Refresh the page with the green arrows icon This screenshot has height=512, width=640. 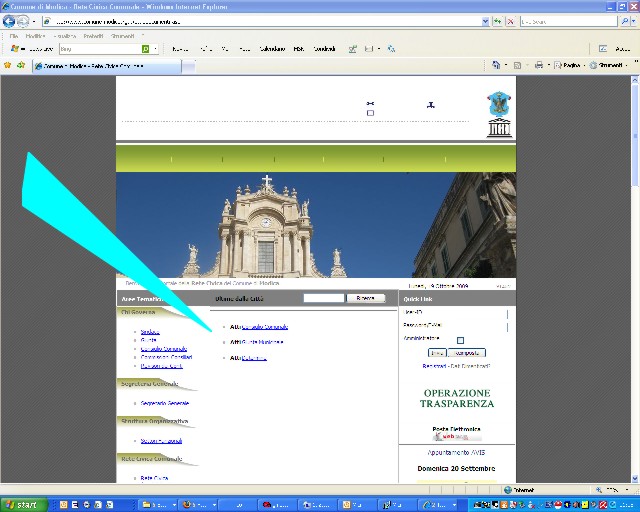497,21
